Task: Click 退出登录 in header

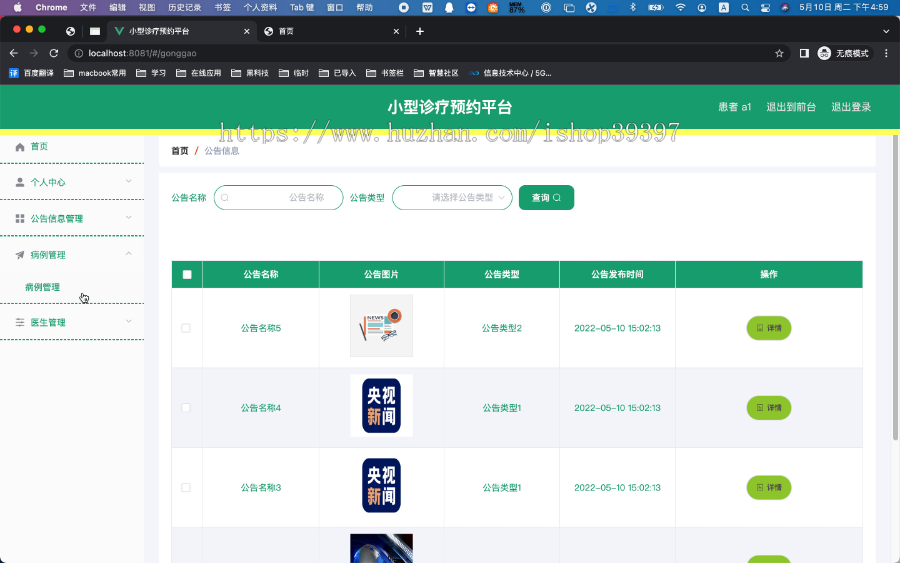Action: coord(851,107)
